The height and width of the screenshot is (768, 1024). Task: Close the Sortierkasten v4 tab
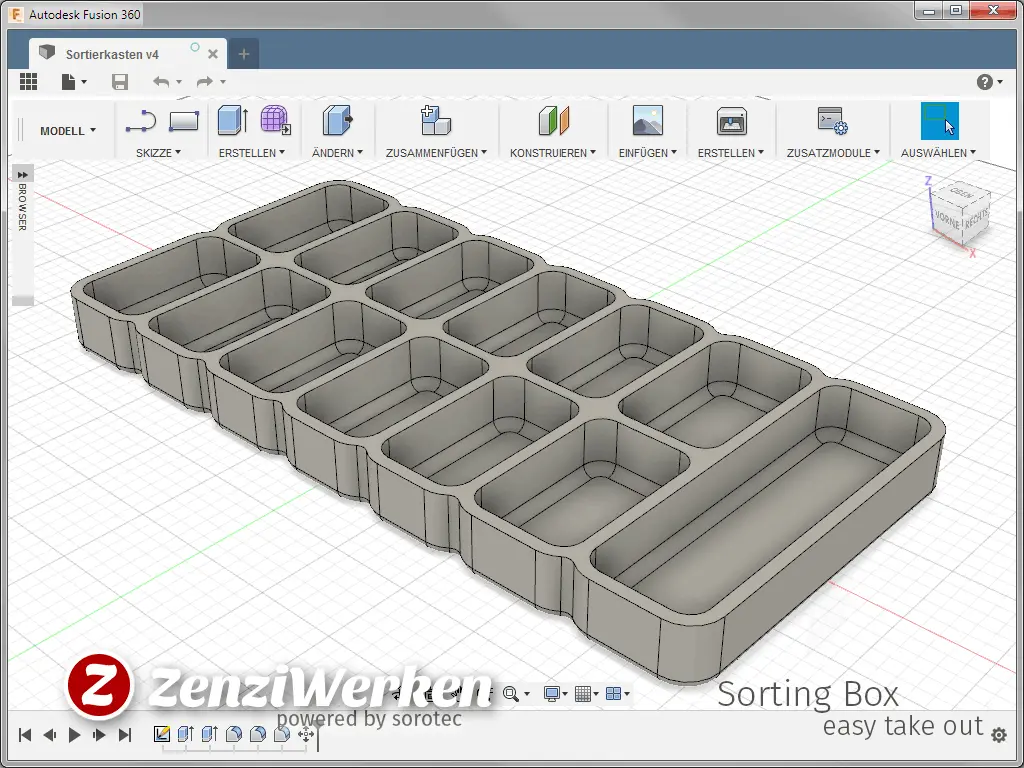click(213, 54)
